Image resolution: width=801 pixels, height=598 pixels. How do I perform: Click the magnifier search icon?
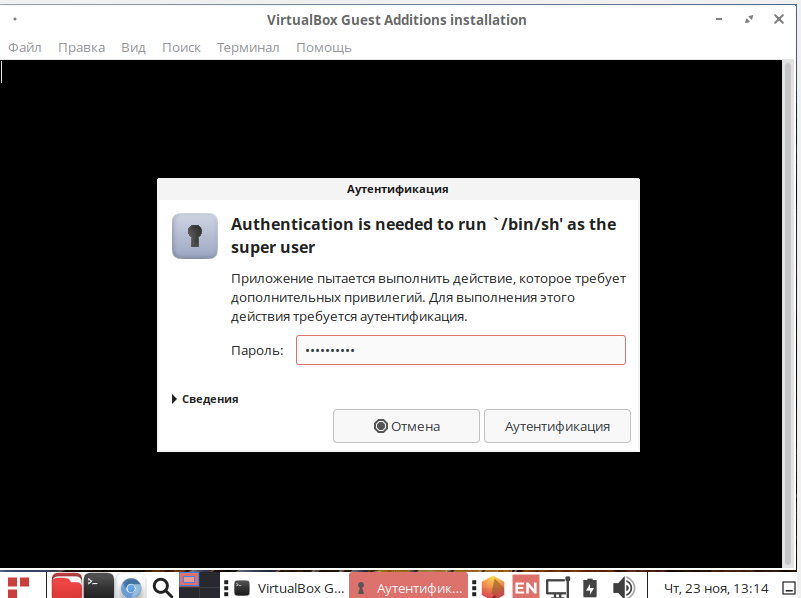[x=162, y=588]
